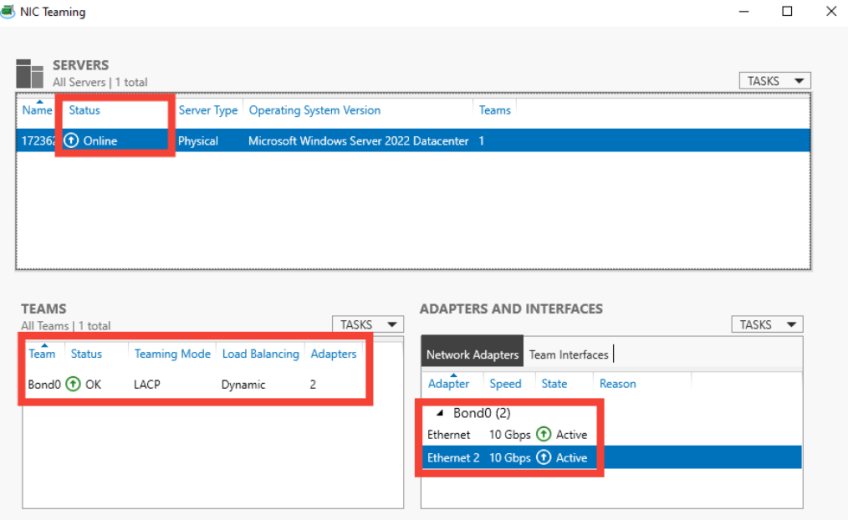Switch to the Team Interfaces tab
Viewport: 848px width, 520px height.
pos(568,354)
